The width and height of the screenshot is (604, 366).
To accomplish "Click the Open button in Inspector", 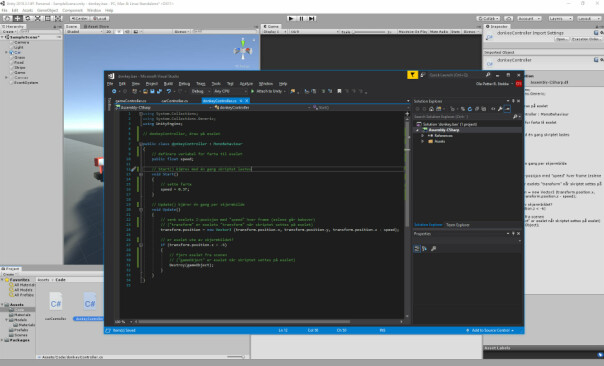I will (561, 39).
